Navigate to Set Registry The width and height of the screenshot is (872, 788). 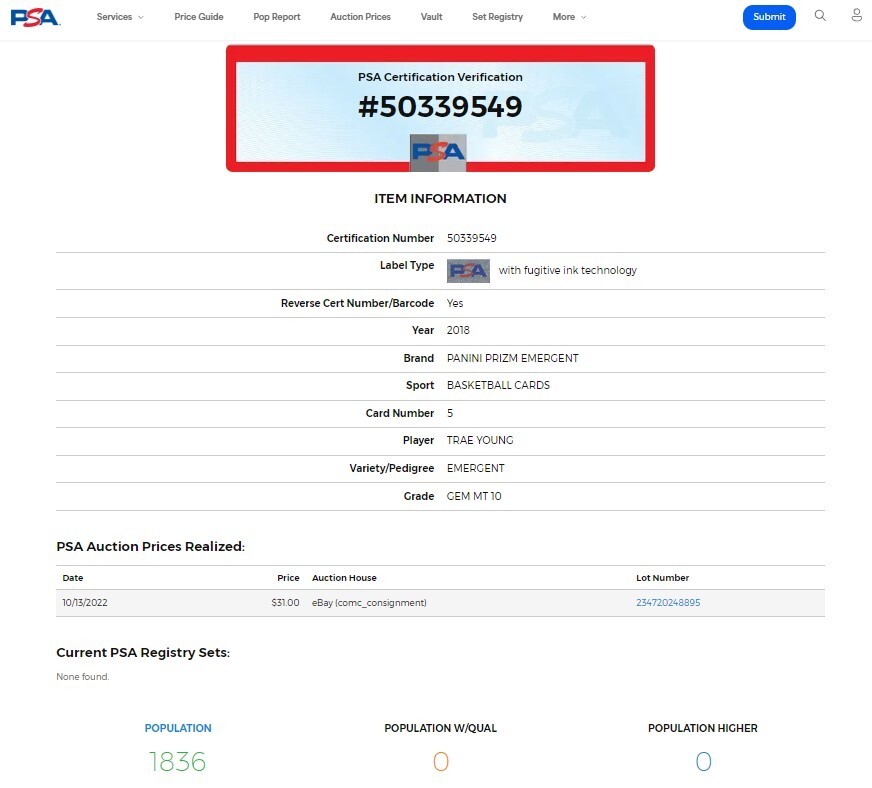(497, 17)
